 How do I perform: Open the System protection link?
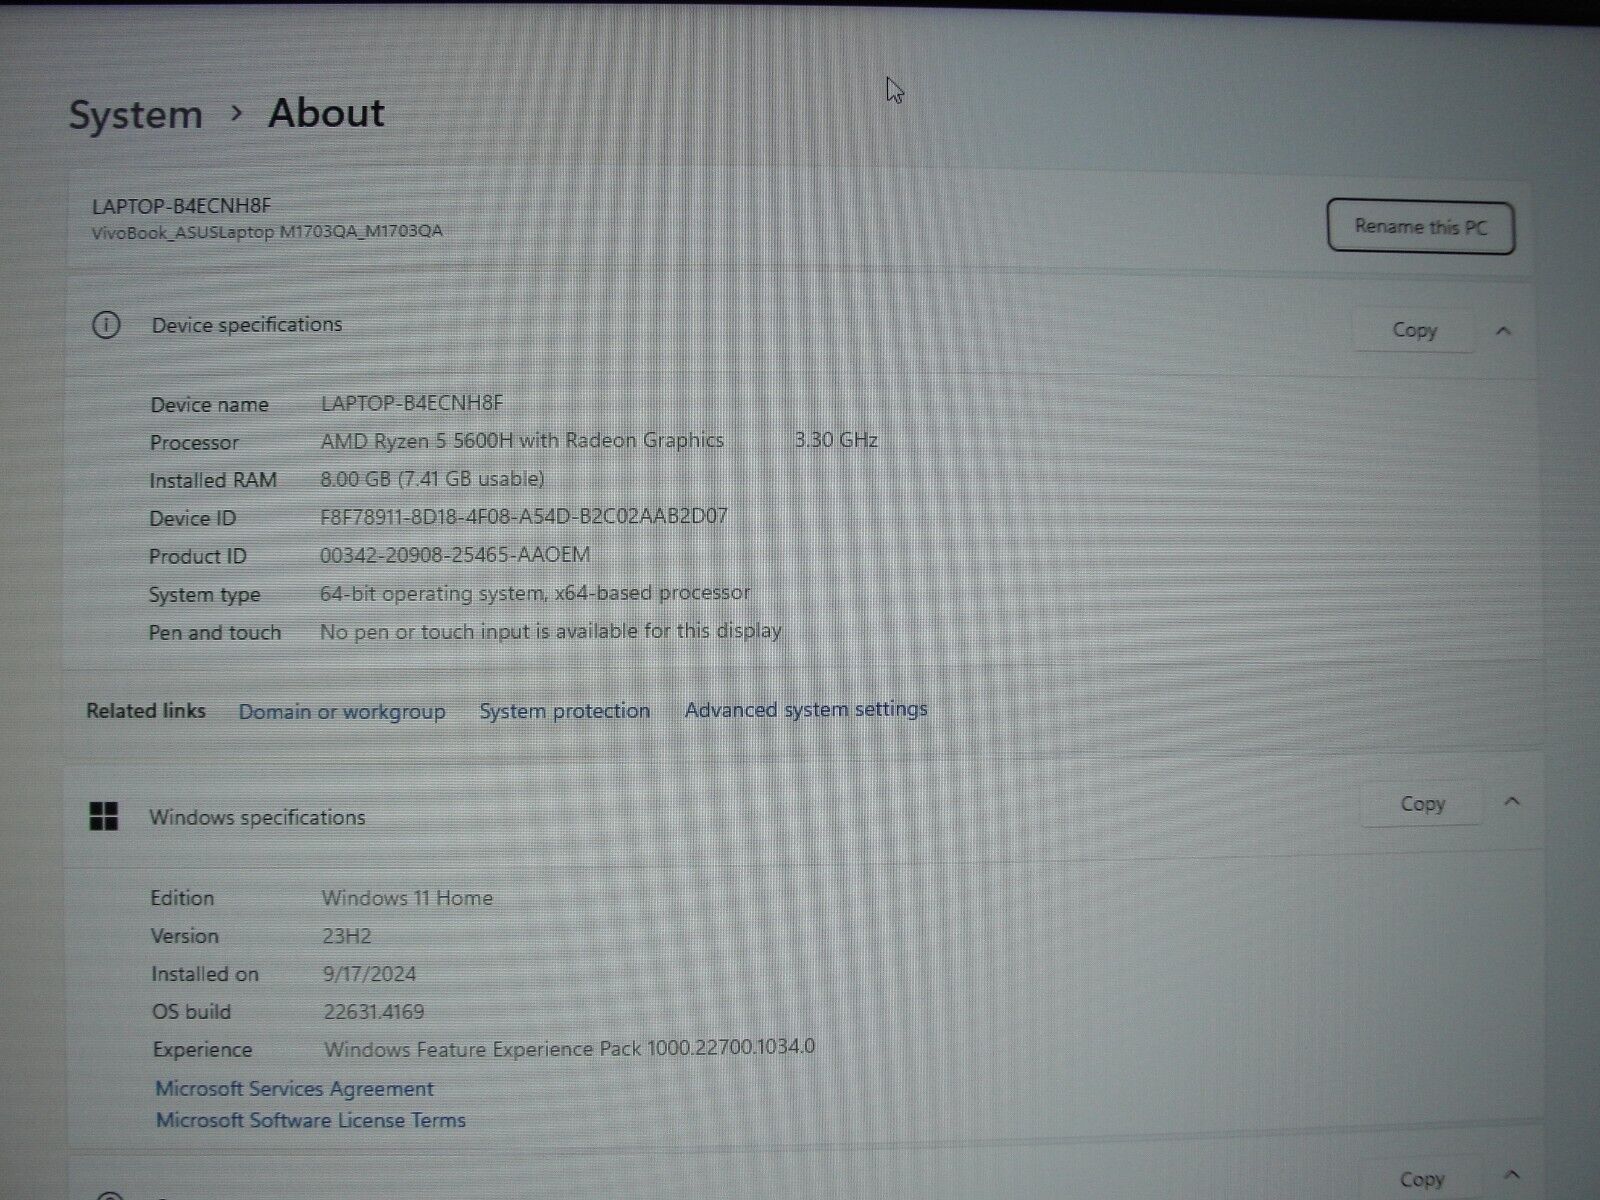point(564,711)
